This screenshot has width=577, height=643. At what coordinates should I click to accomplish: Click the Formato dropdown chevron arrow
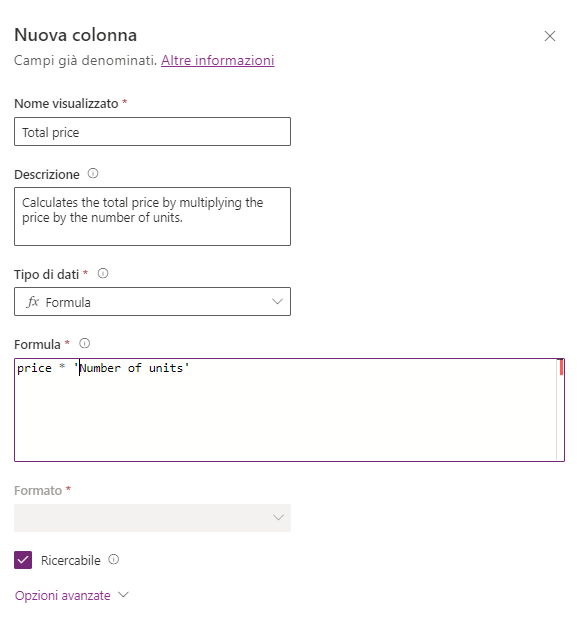click(278, 518)
